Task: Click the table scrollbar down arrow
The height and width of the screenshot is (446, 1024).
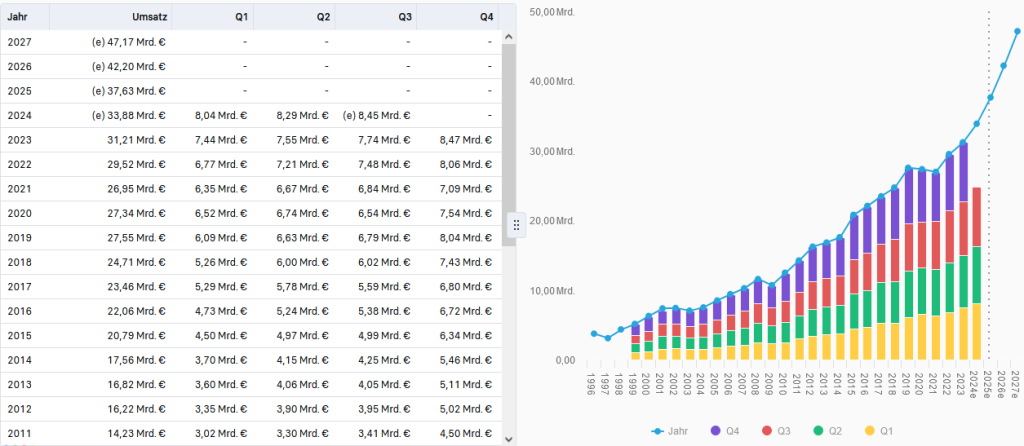Action: click(x=507, y=438)
